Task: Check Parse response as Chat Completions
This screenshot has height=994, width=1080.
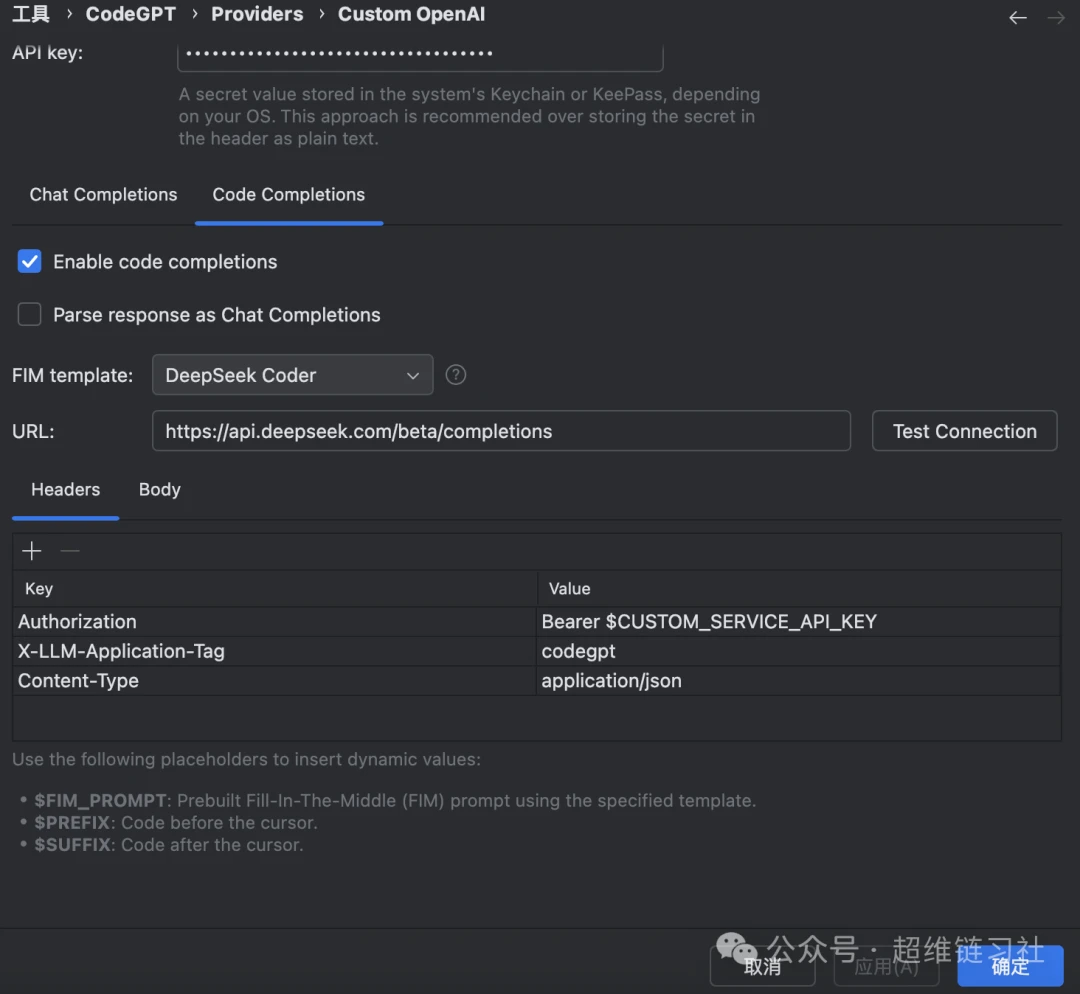Action: point(30,315)
